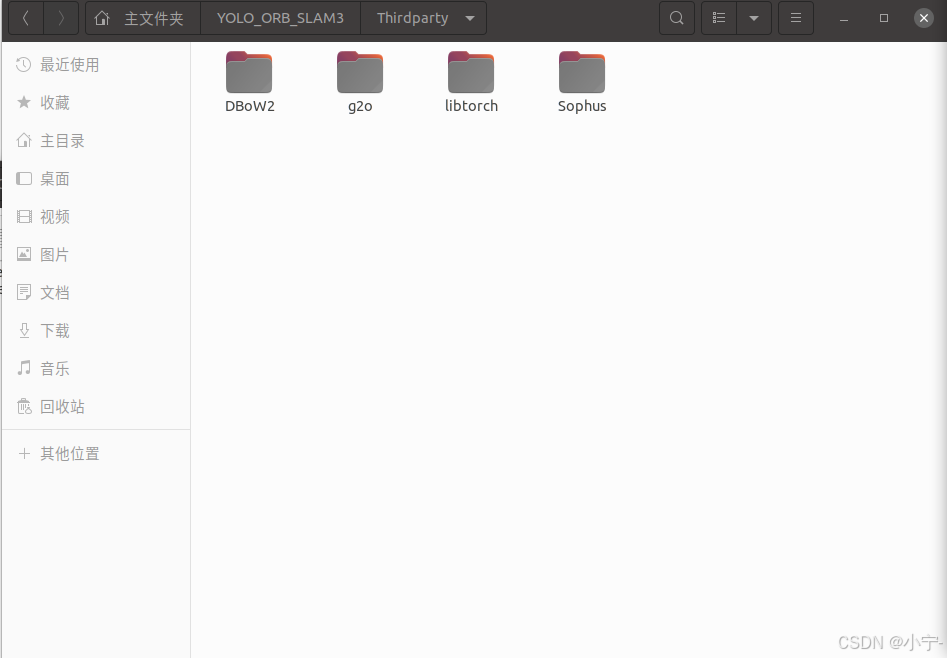Click the house icon beside 主目录

pos(24,140)
